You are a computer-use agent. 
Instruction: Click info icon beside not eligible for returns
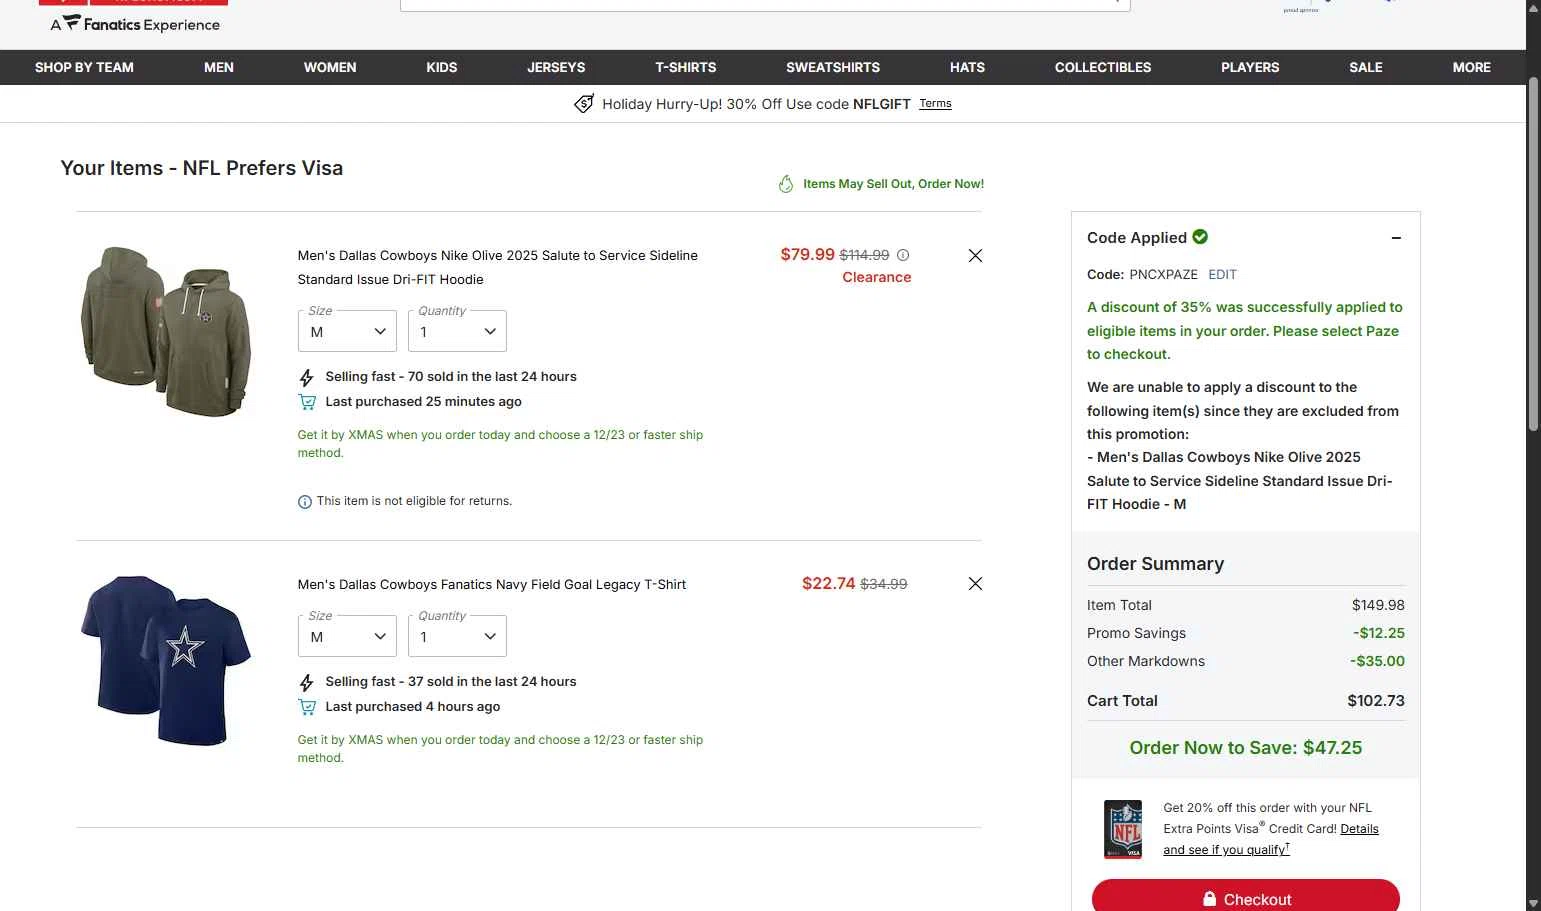coord(305,502)
